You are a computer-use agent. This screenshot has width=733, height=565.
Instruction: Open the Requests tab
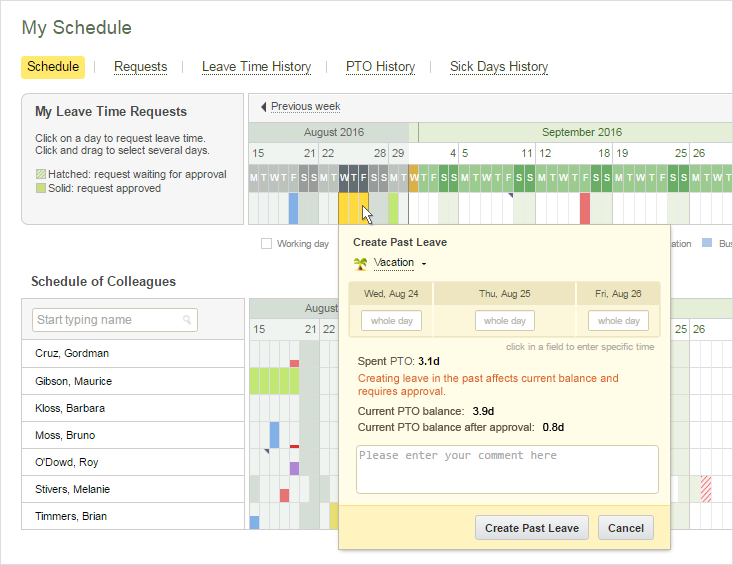coord(140,67)
